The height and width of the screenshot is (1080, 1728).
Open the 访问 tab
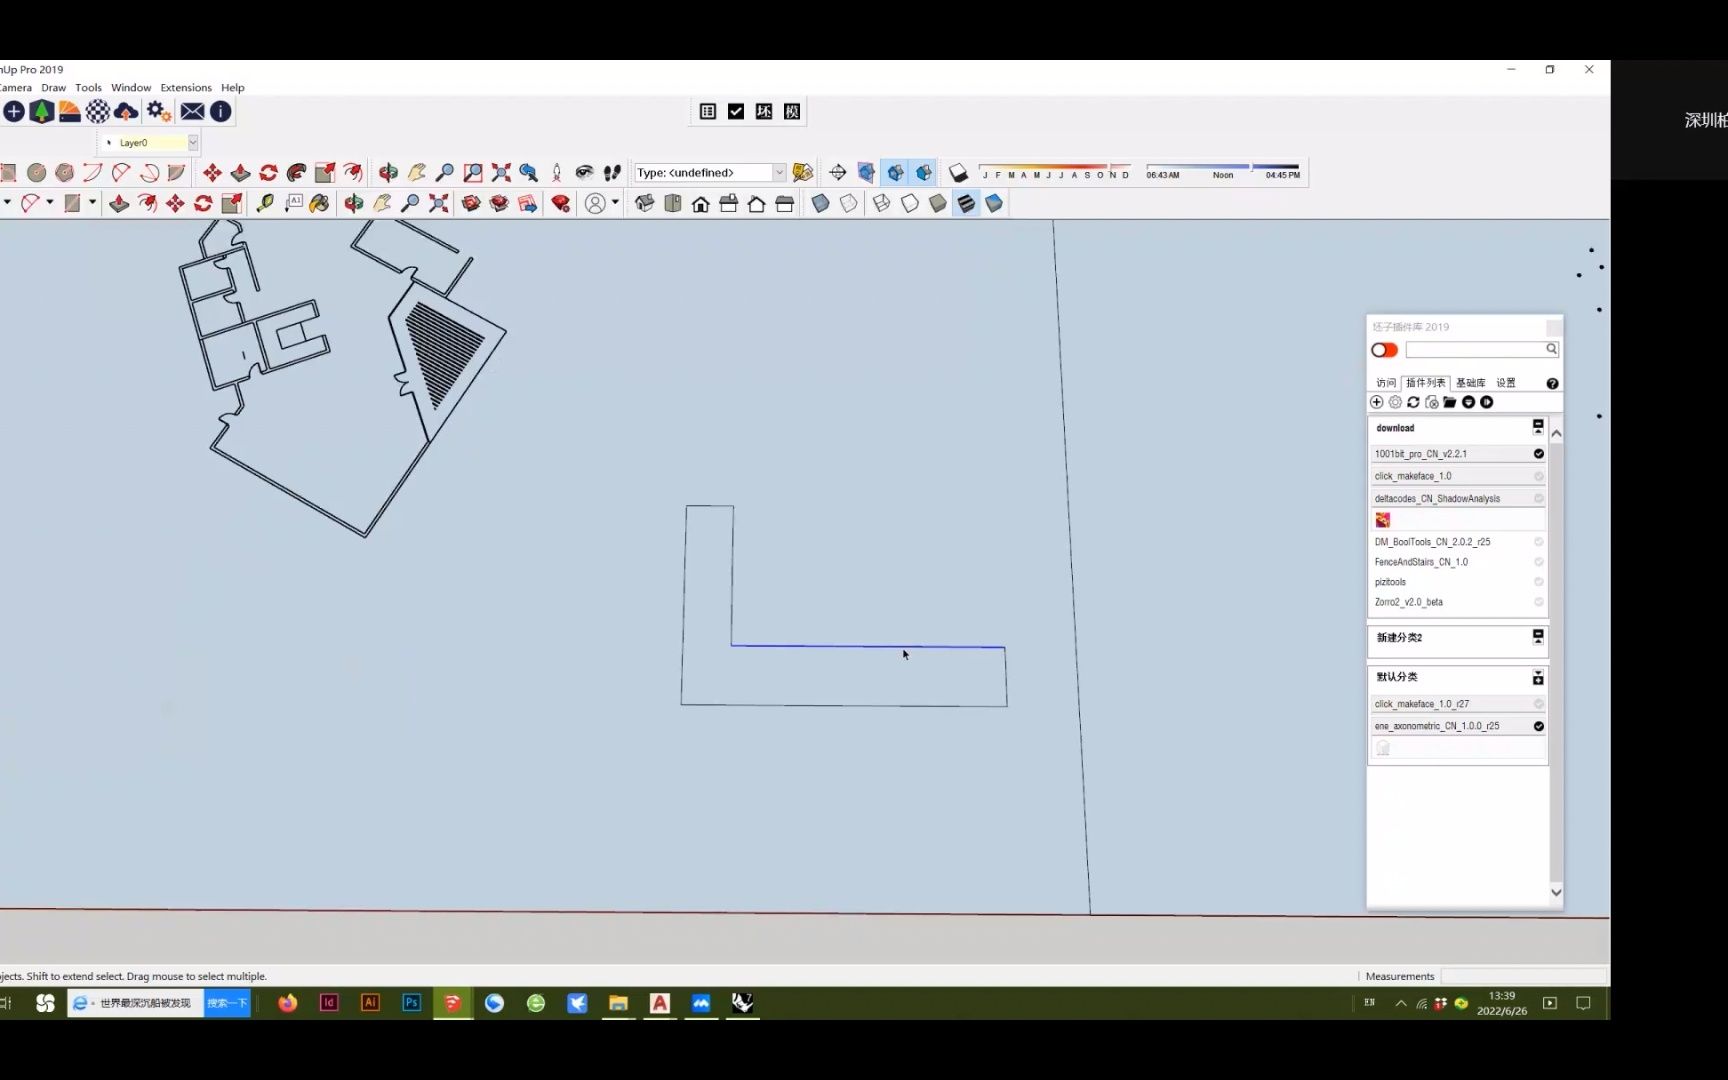point(1386,383)
